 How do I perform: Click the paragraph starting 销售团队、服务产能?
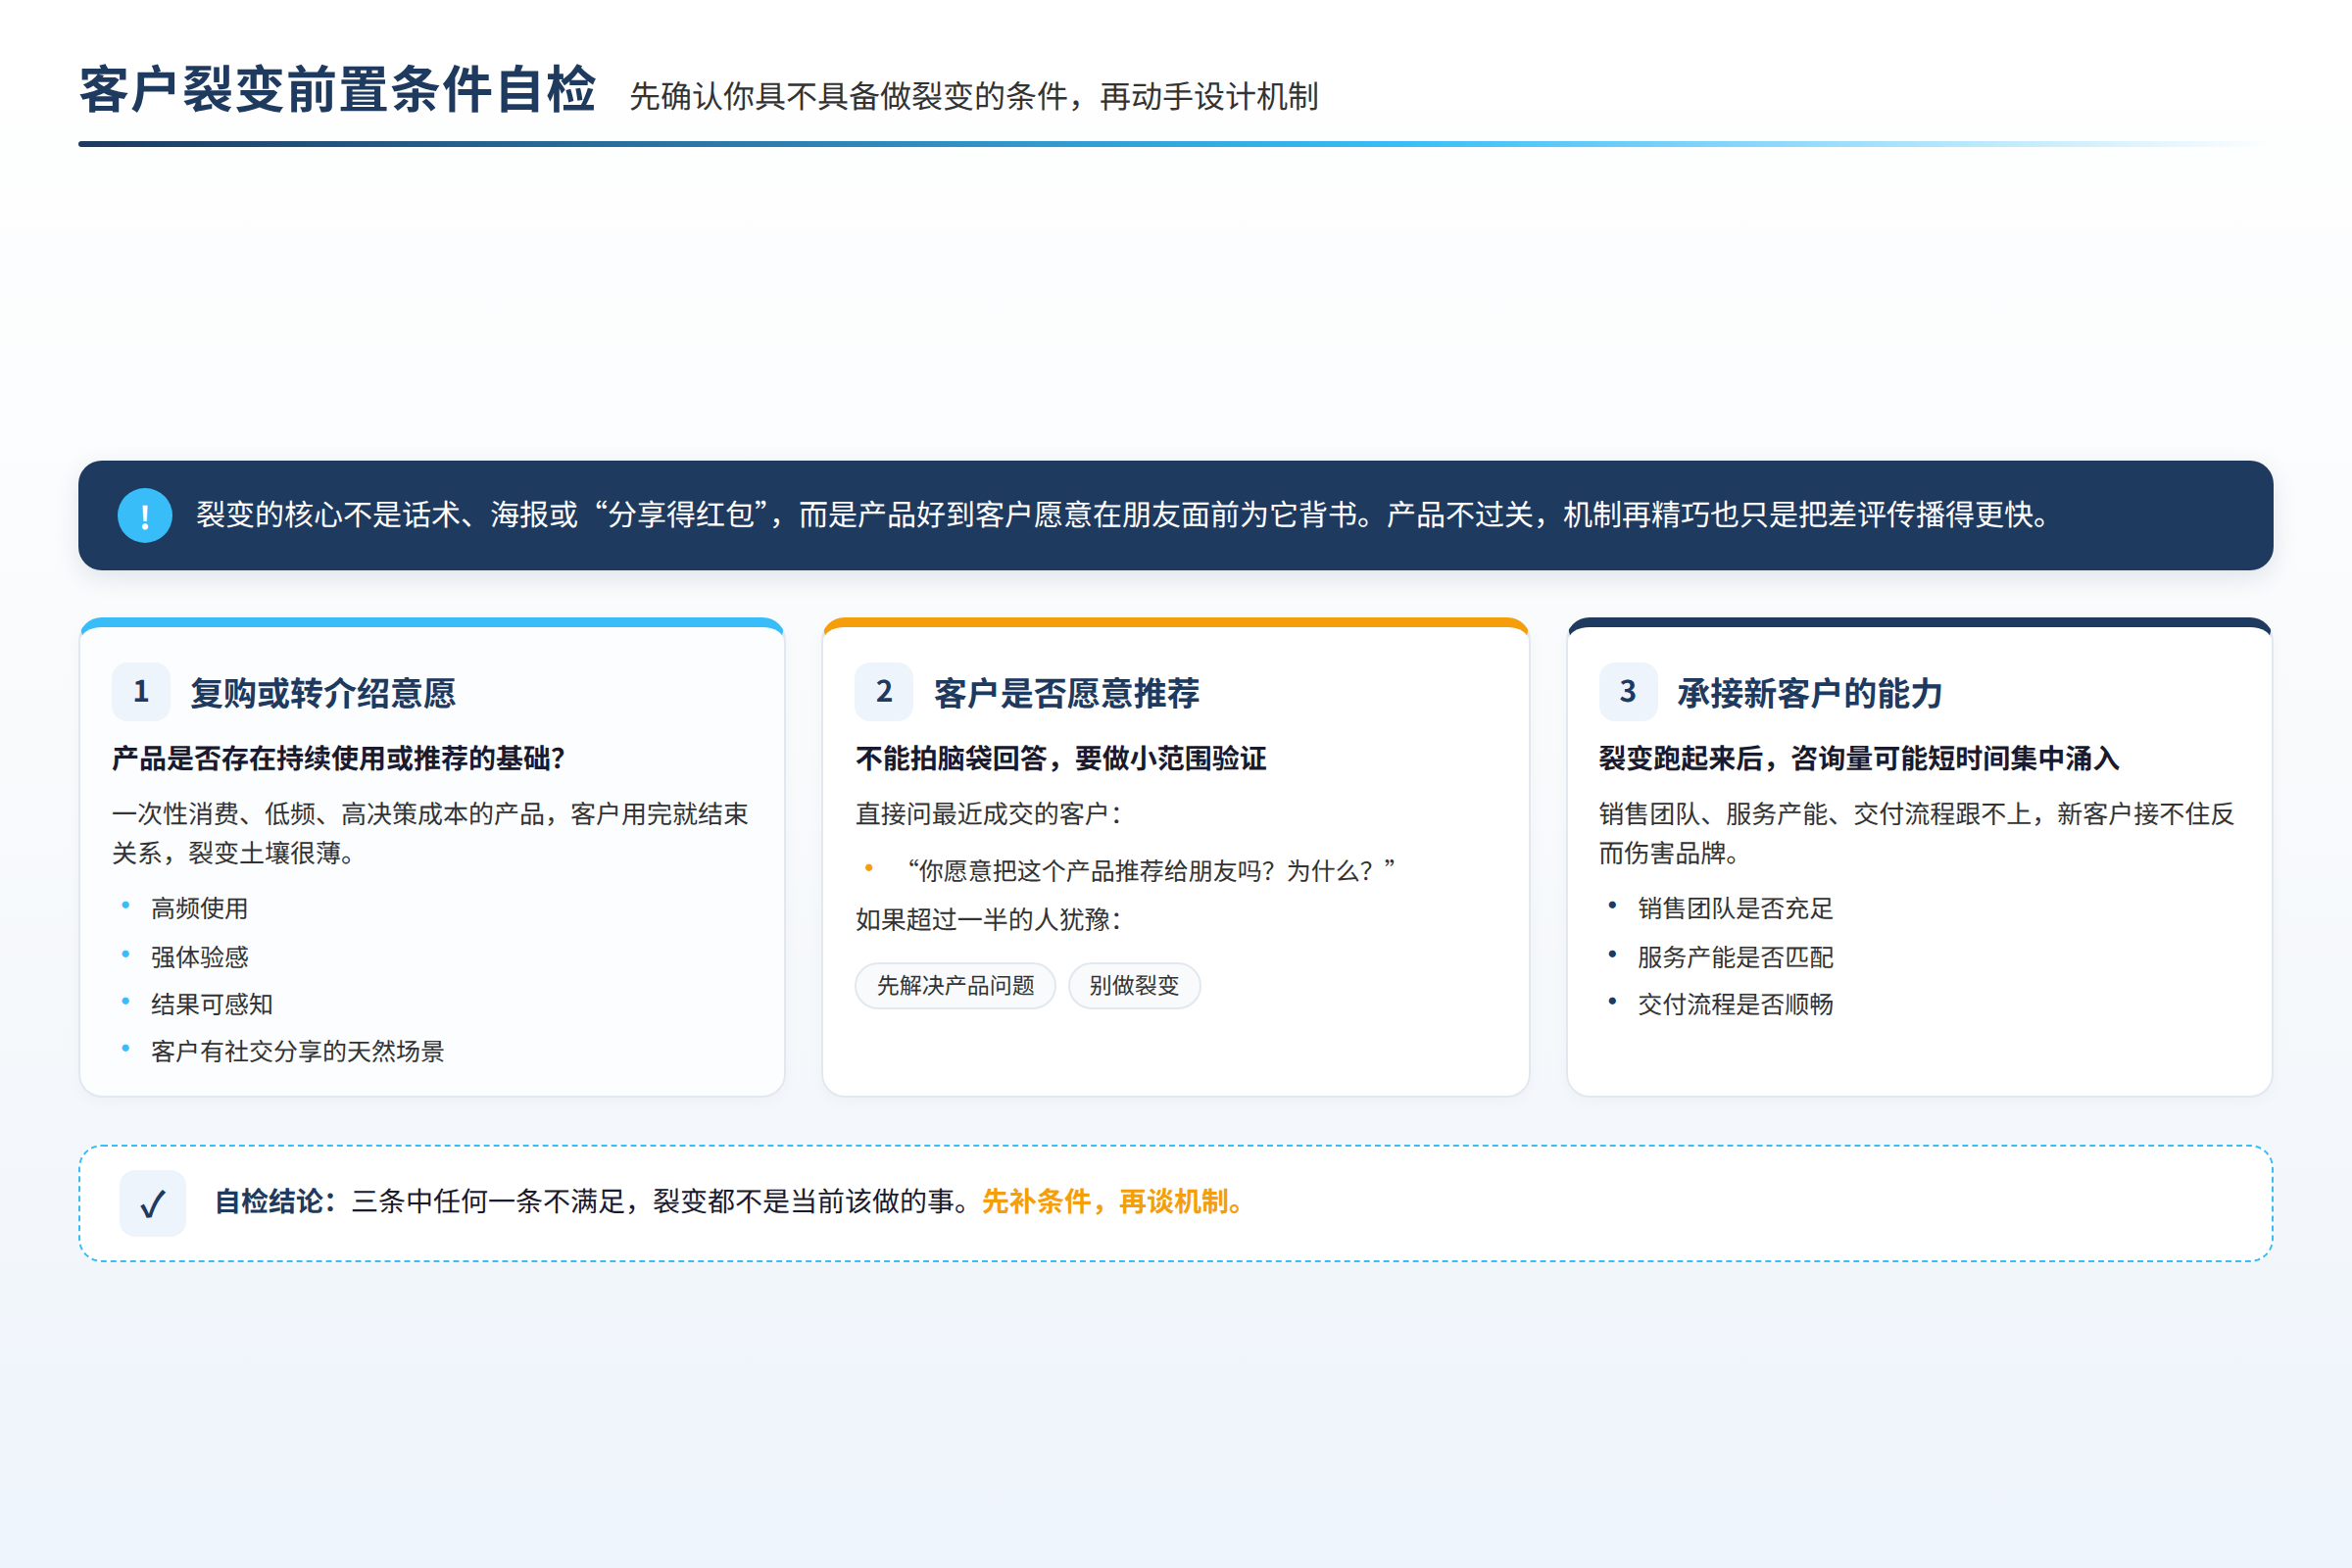point(1917,833)
